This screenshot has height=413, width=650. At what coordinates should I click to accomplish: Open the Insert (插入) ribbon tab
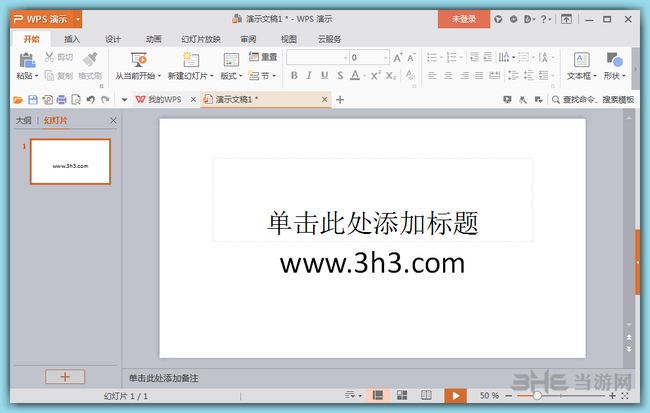[72, 39]
